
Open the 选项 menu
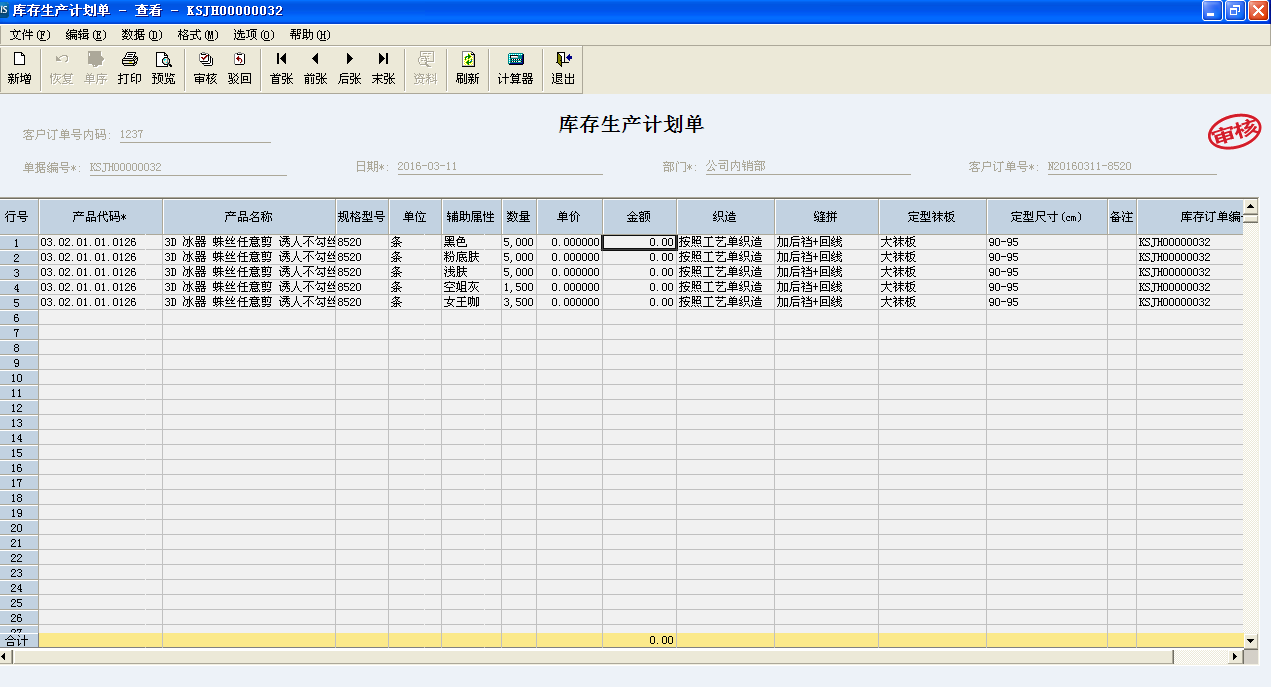click(254, 35)
